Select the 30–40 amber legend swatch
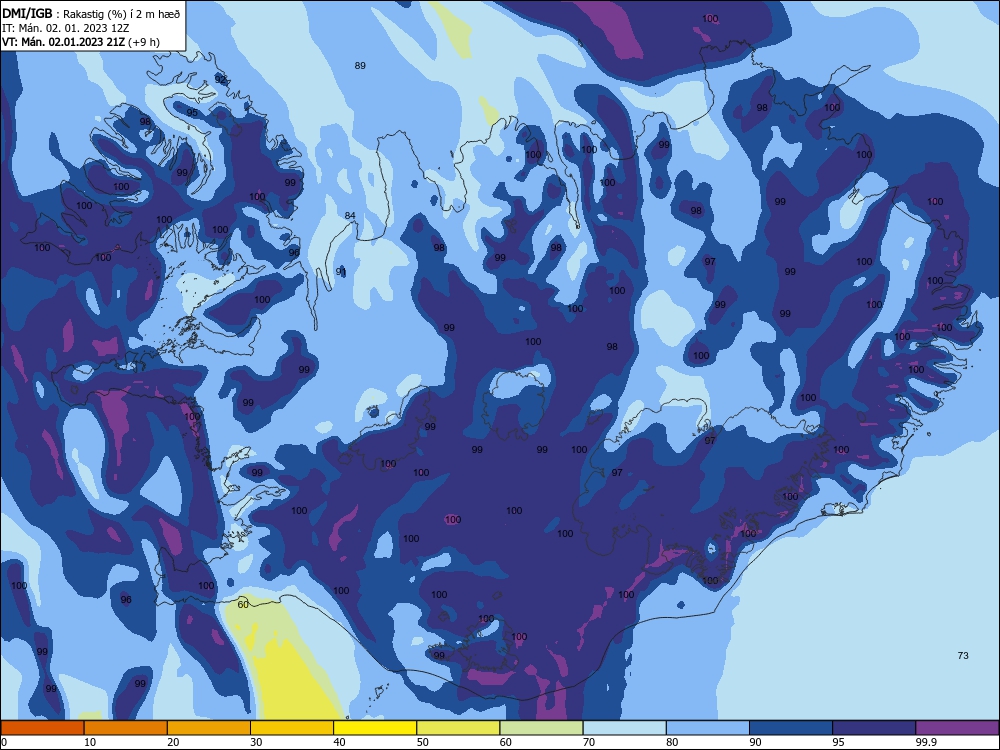This screenshot has width=1000, height=750. coord(292,728)
